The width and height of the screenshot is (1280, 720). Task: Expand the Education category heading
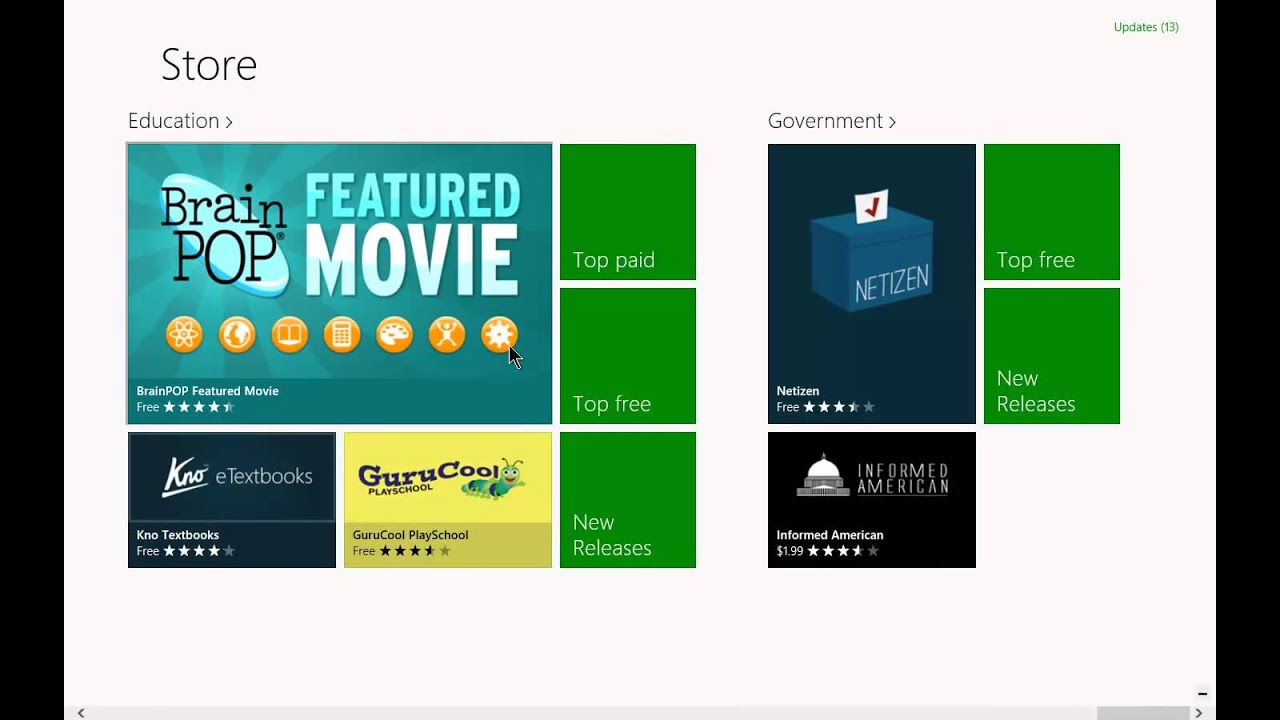point(180,121)
